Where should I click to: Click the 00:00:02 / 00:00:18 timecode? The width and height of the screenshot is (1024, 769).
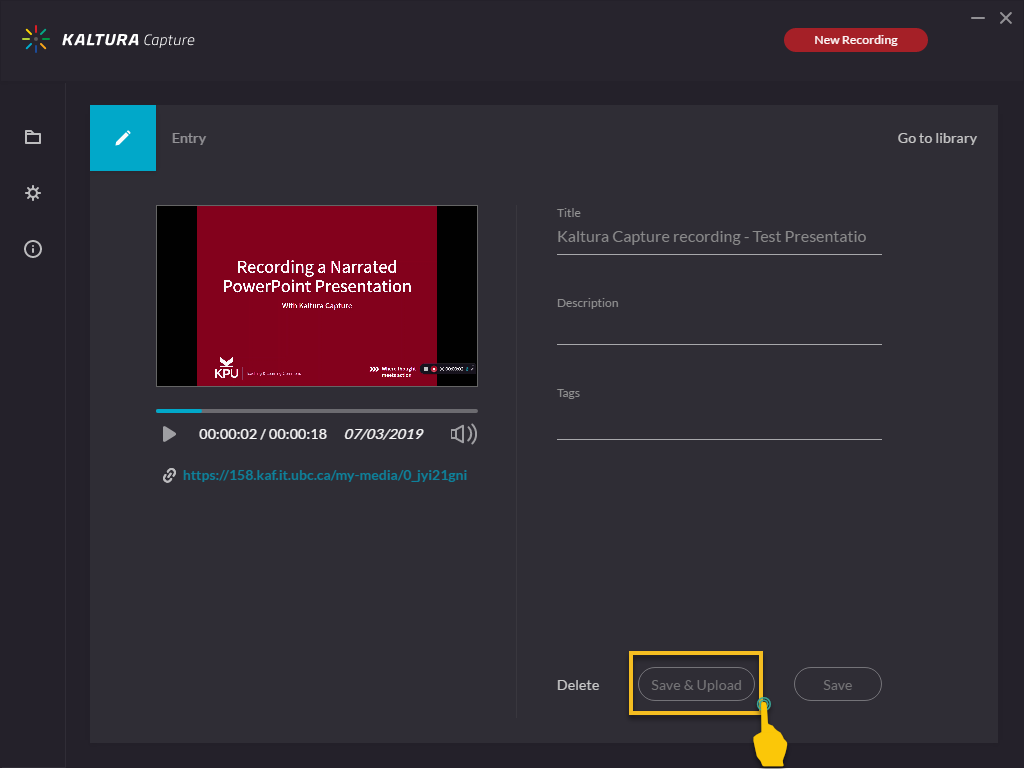click(x=263, y=434)
